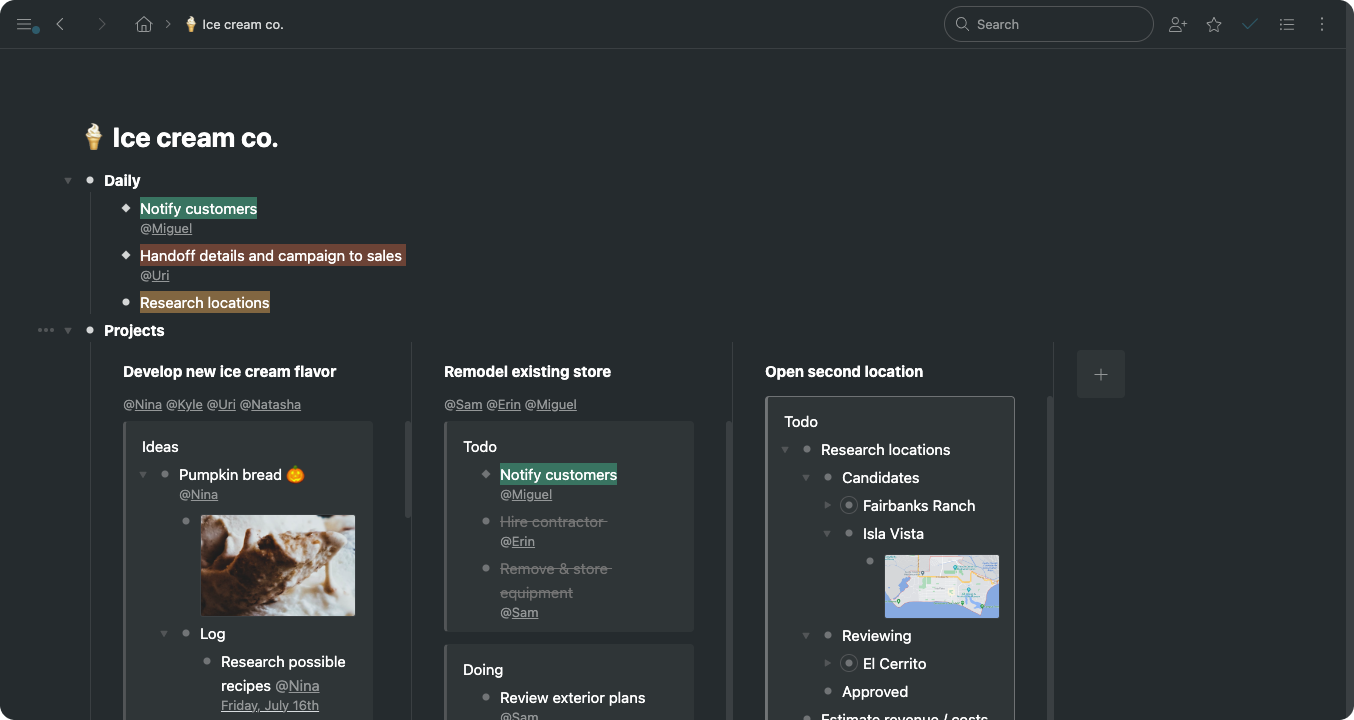Screen dimensions: 1354x720
Task: Toggle show completed items checkmark
Action: pos(1250,25)
